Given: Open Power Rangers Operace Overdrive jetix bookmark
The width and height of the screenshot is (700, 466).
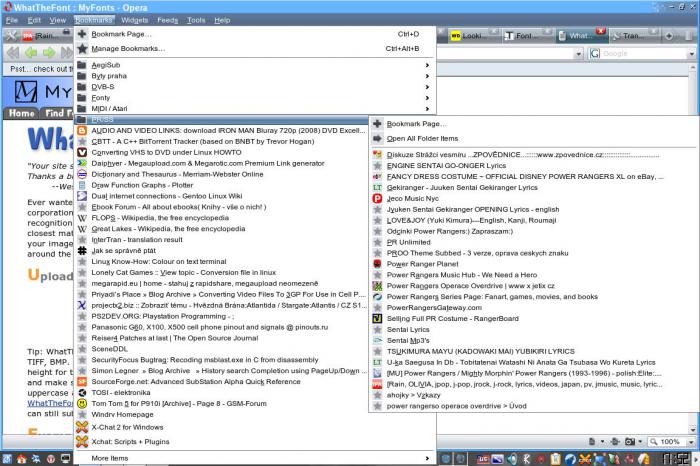Looking at the screenshot, I should tap(533, 286).
